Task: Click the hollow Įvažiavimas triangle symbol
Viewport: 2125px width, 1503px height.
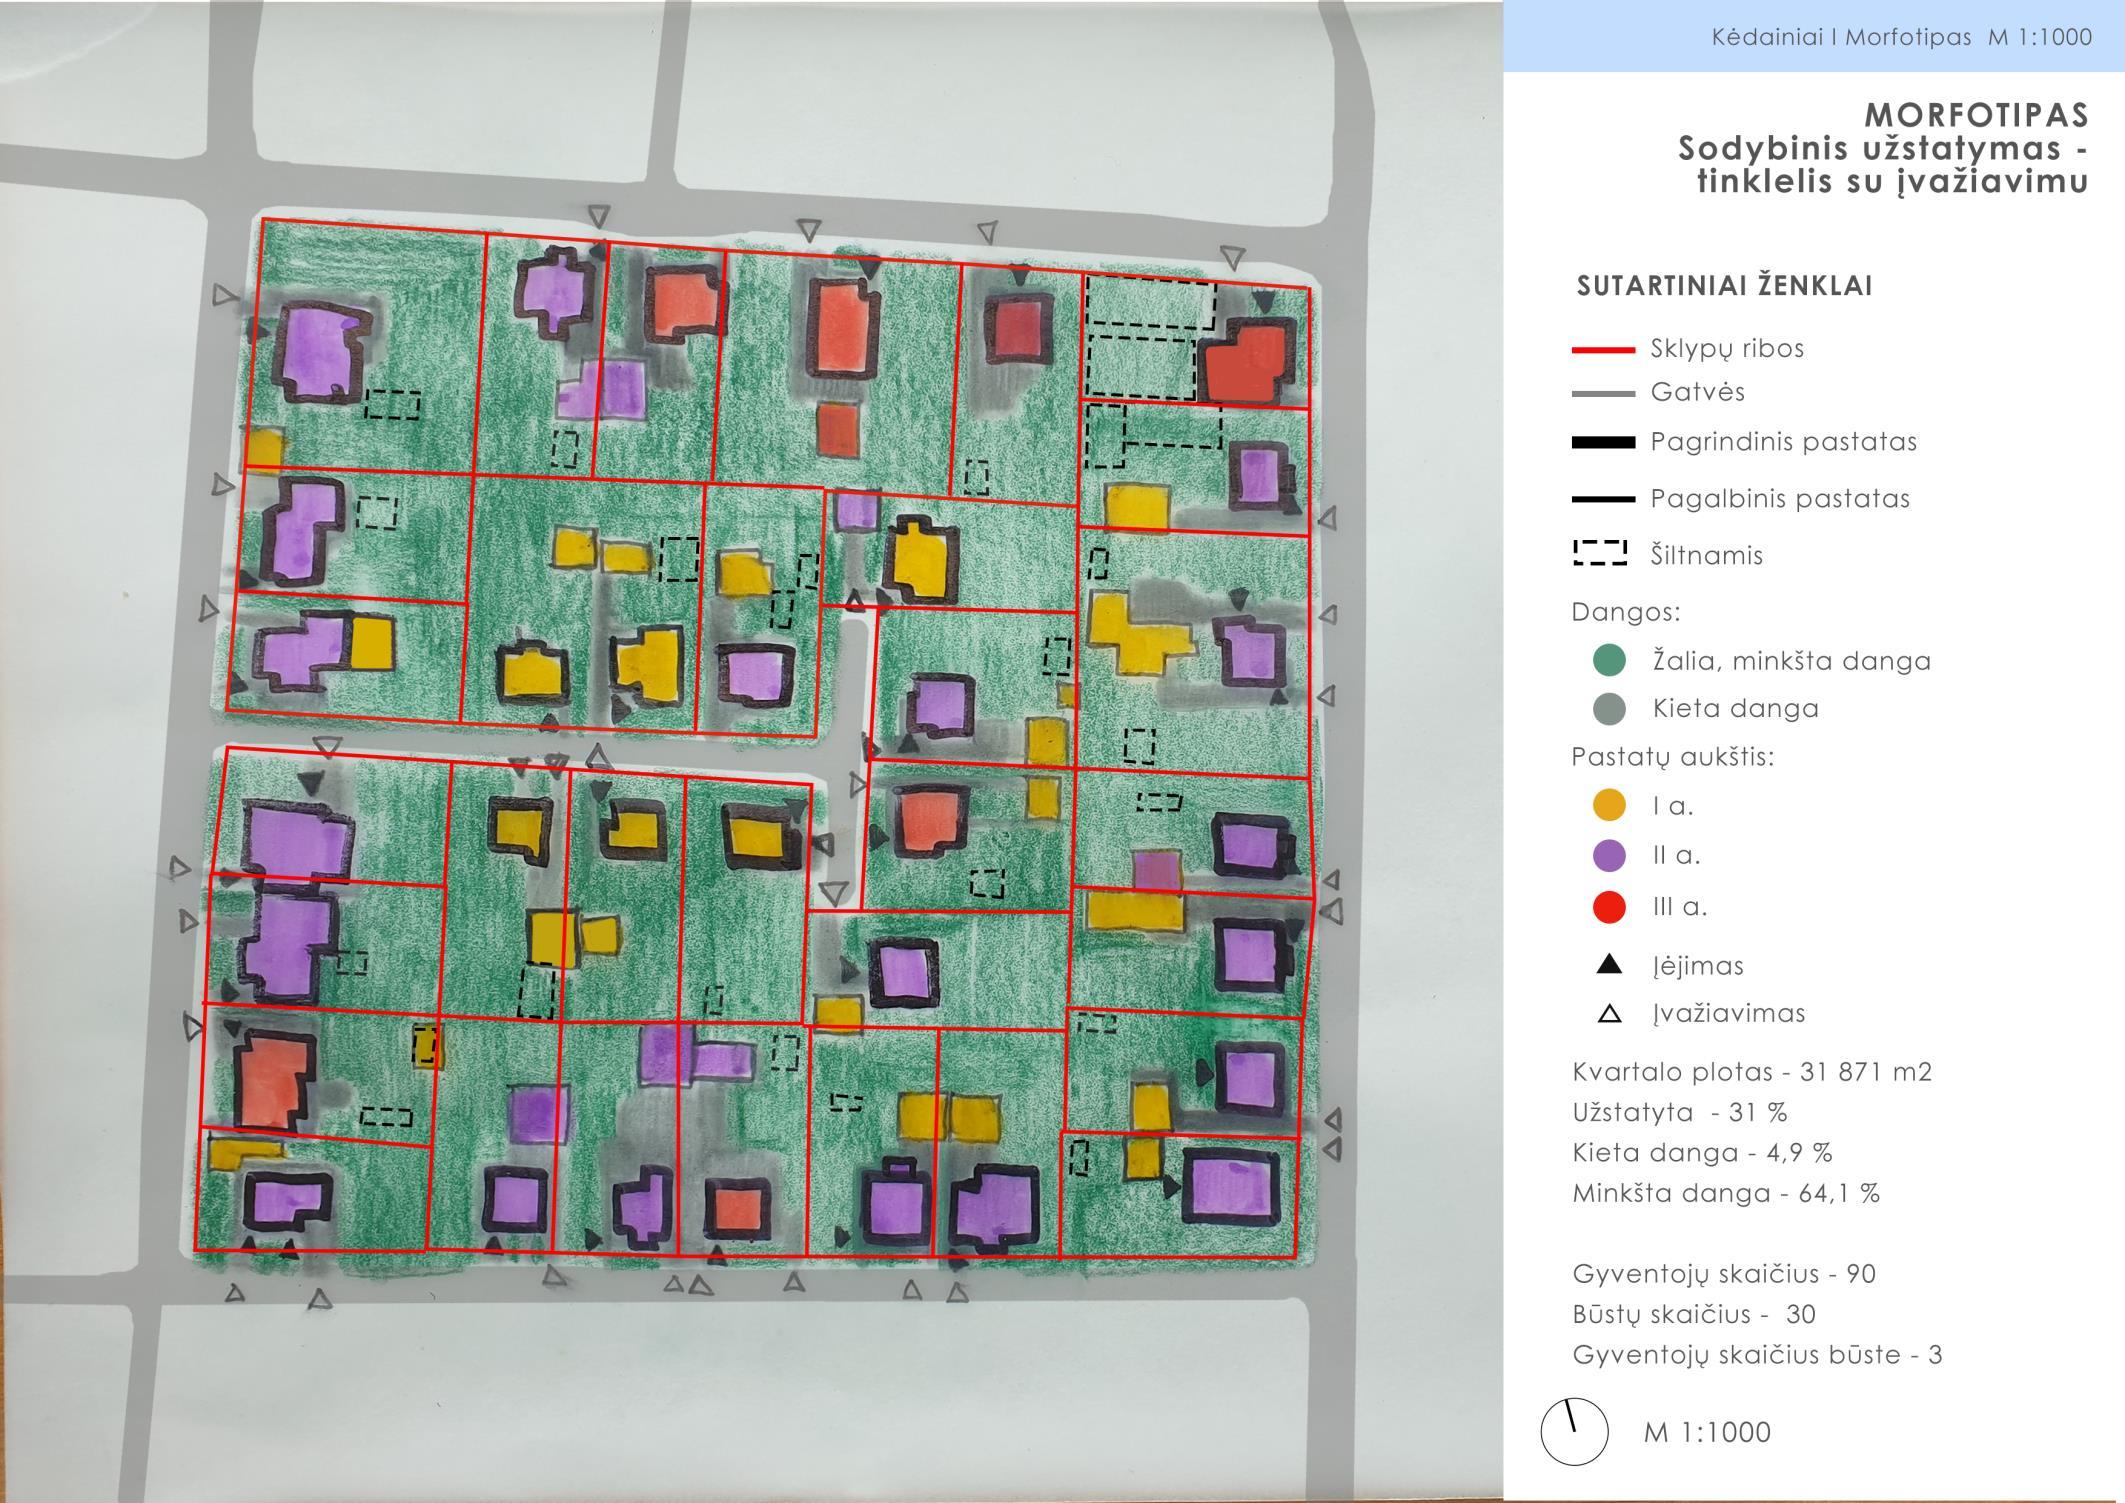Action: [x=1608, y=1013]
